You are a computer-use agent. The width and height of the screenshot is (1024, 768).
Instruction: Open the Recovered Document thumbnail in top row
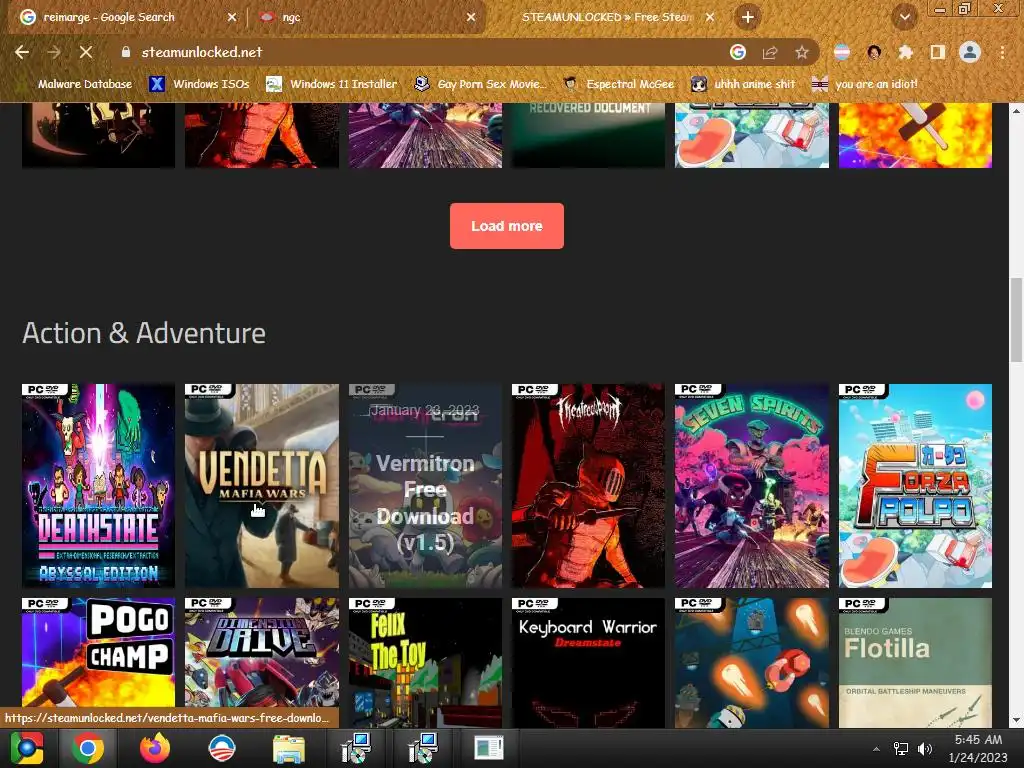tap(588, 135)
